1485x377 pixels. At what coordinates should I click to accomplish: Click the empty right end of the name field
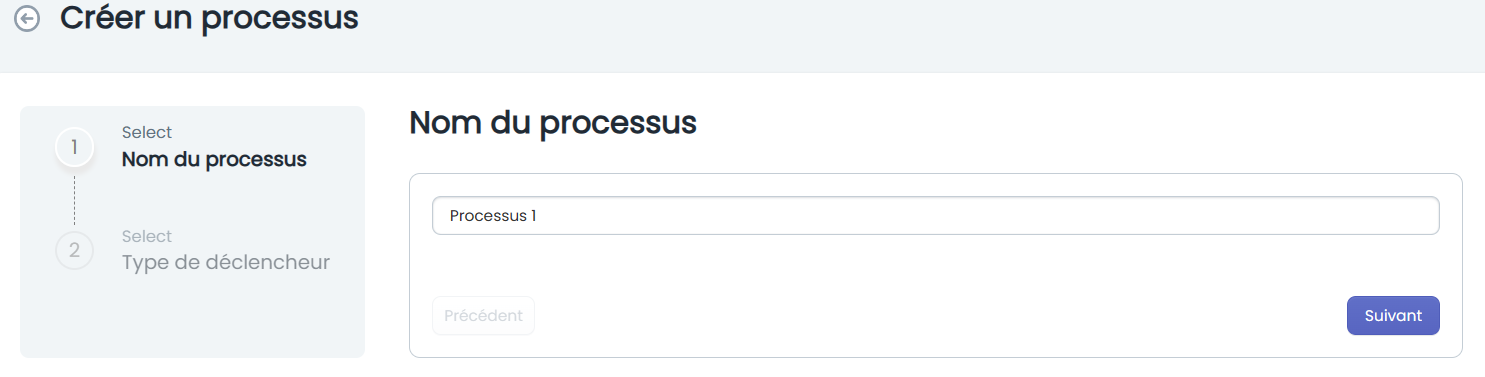[1300, 215]
